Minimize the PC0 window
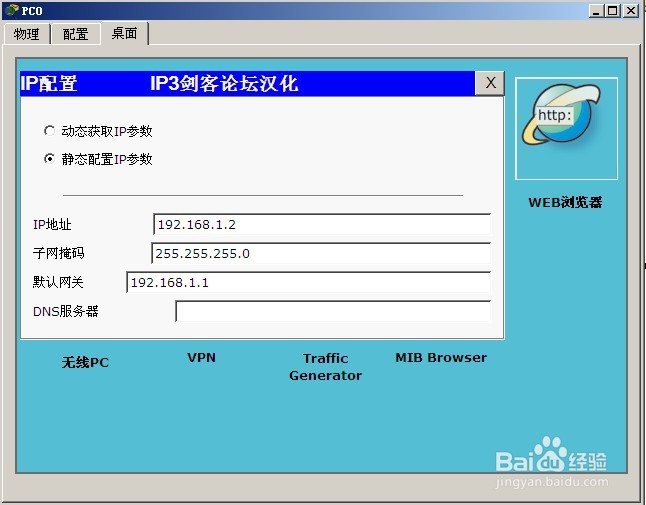This screenshot has height=505, width=646. coord(595,10)
